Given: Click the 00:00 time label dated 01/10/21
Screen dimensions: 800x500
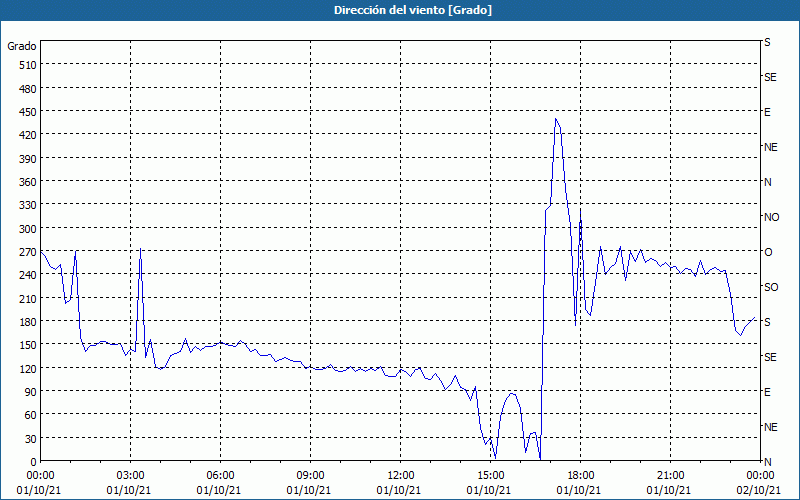Looking at the screenshot, I should (x=40, y=476).
